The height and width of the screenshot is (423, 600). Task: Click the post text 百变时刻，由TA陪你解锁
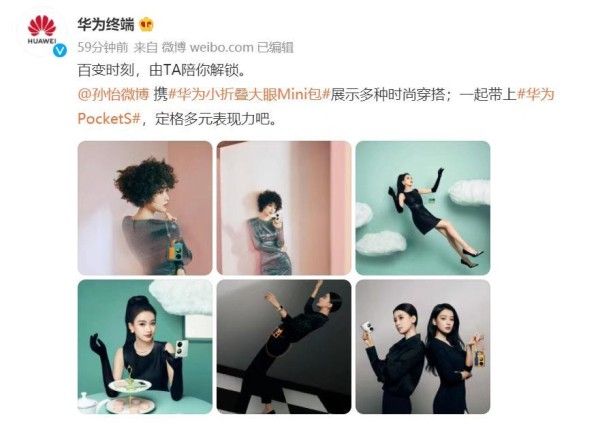[x=161, y=70]
